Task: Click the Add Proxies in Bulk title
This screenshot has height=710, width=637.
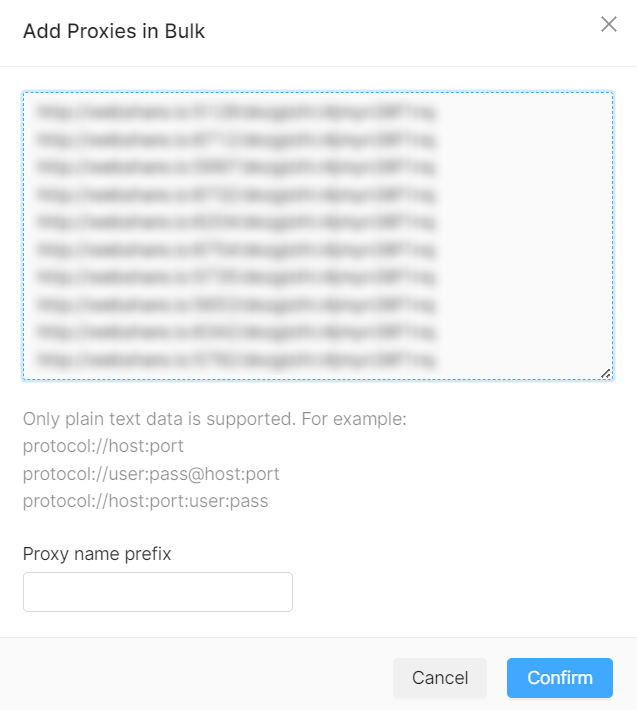Action: pyautogui.click(x=114, y=31)
